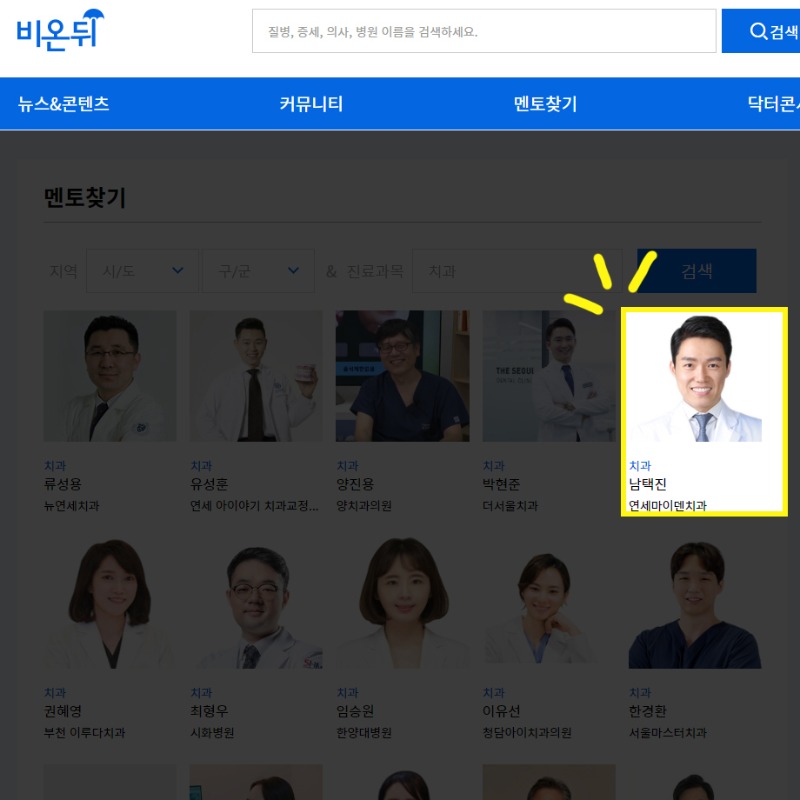This screenshot has height=800, width=800.
Task: Click clinic name 청담아이치과의원
Action: pos(527,733)
